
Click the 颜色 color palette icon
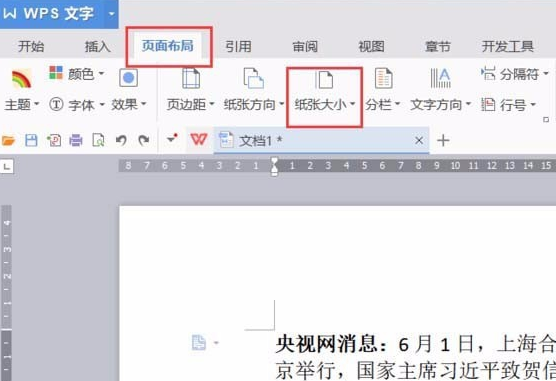56,73
